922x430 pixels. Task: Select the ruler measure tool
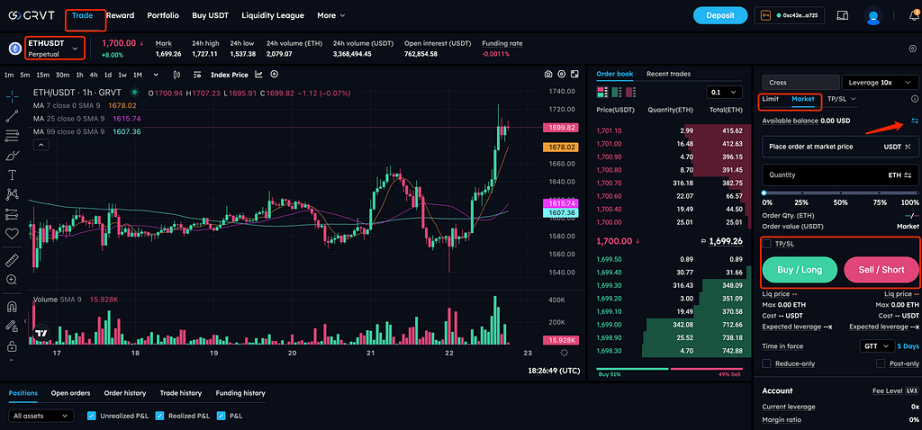tap(12, 260)
